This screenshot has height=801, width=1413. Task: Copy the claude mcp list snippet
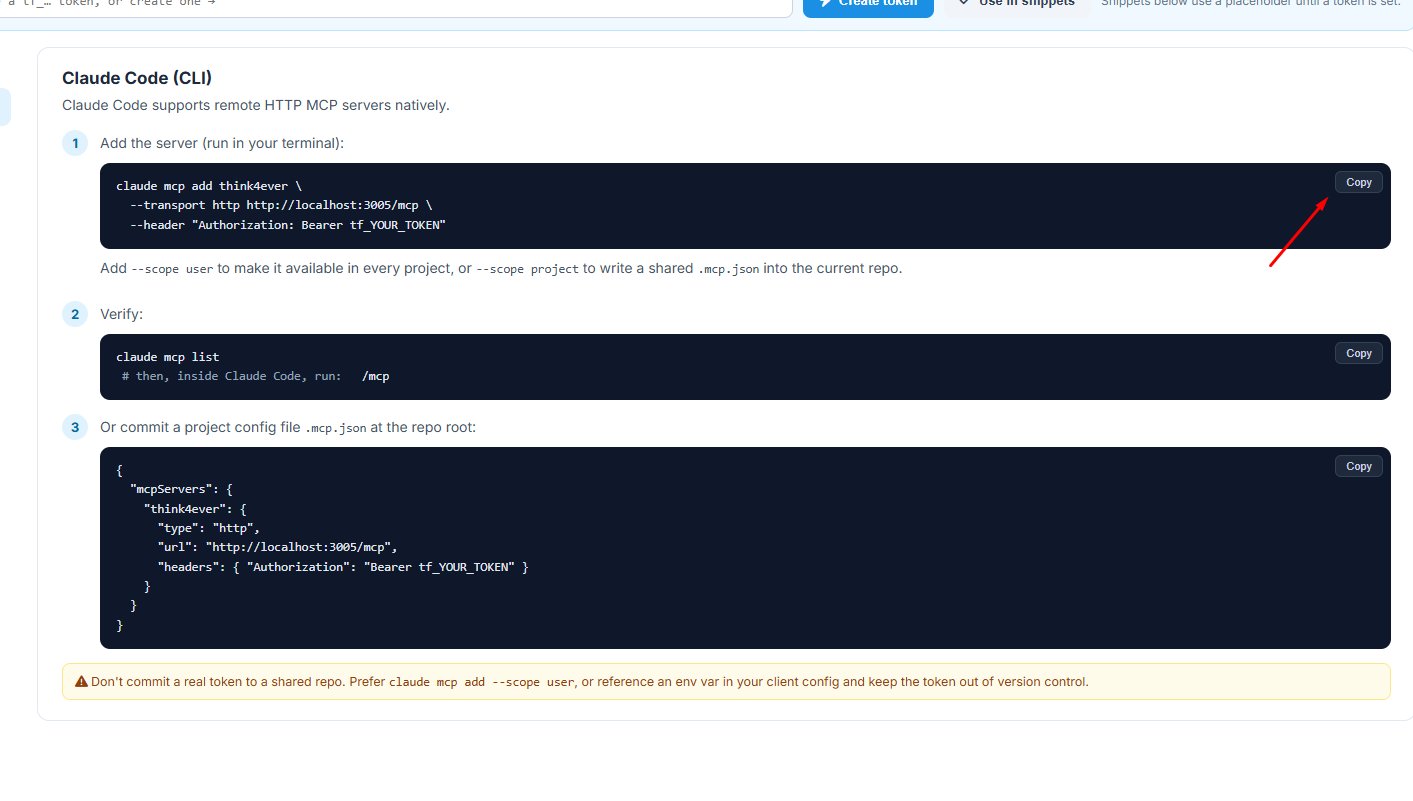coord(1358,353)
